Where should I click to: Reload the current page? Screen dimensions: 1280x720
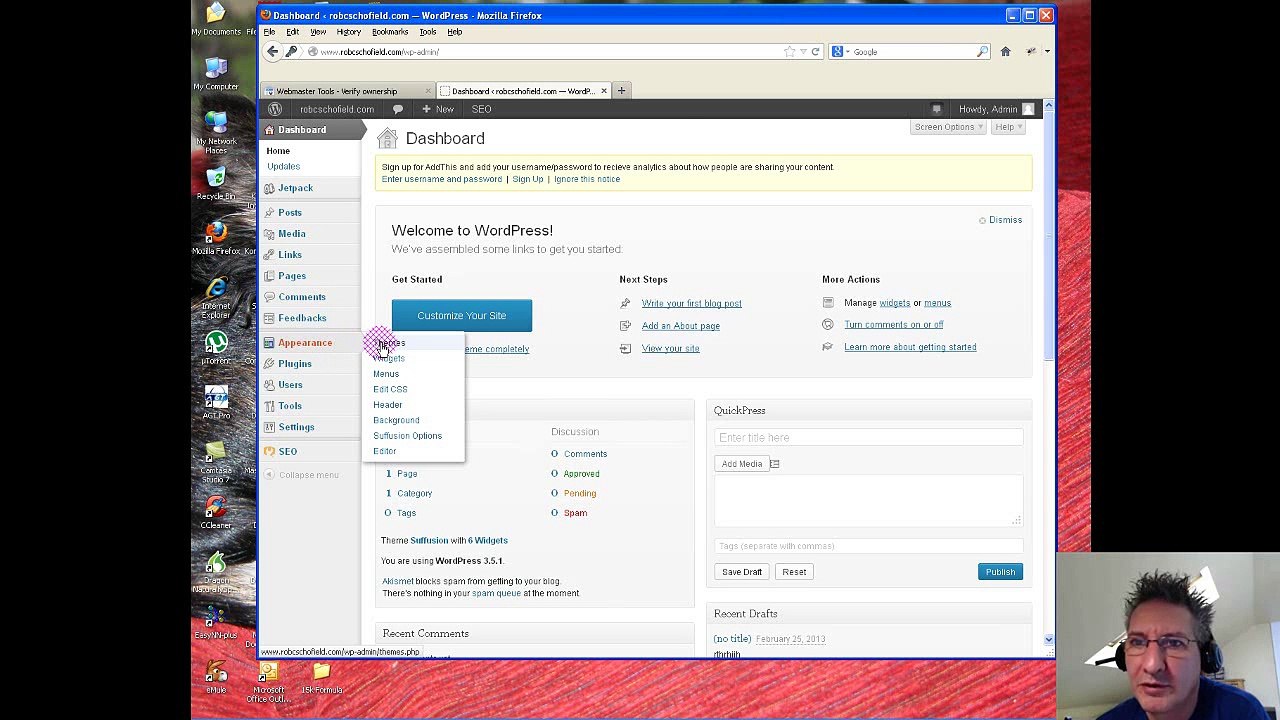[815, 51]
